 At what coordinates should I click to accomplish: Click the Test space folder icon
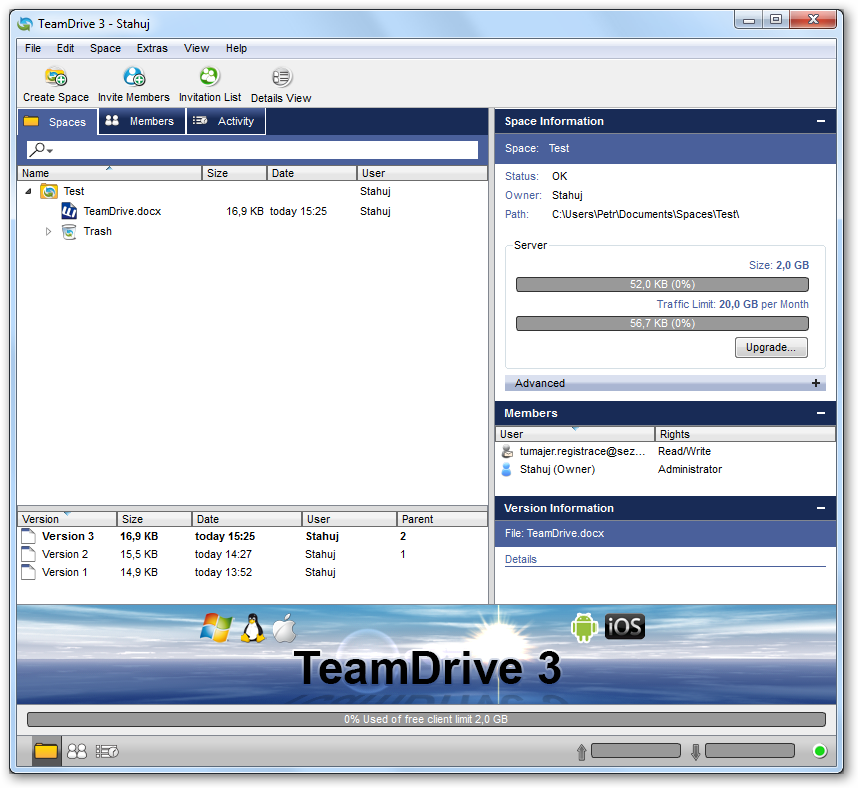(x=49, y=192)
